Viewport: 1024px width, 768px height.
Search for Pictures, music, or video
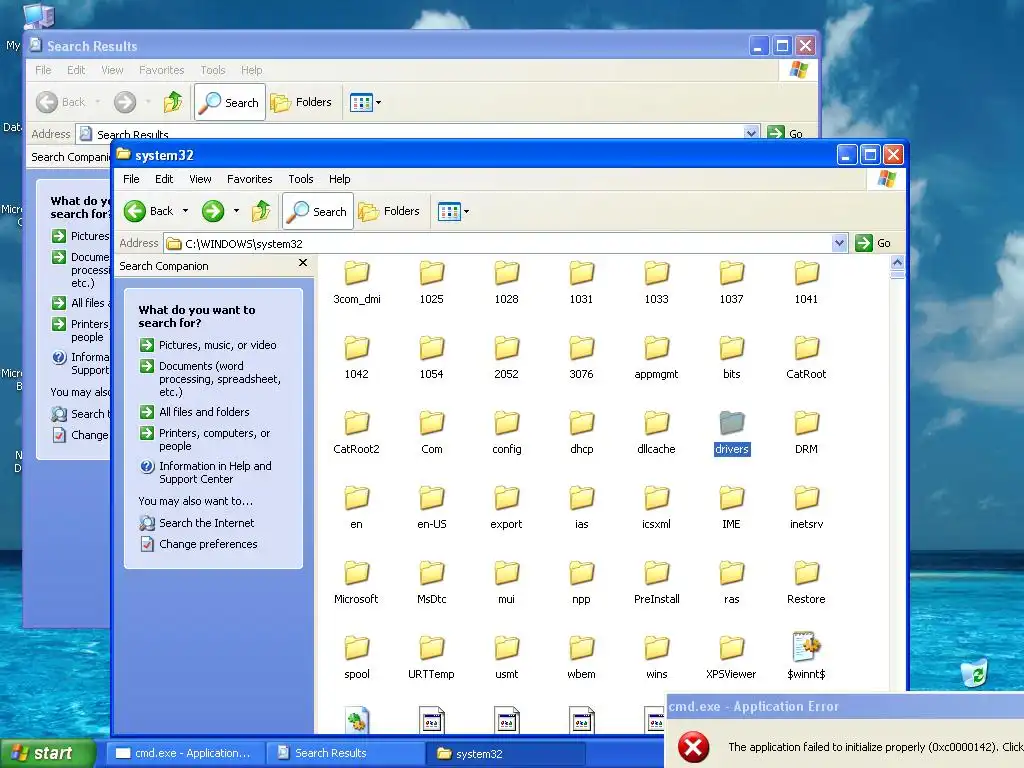[208, 345]
